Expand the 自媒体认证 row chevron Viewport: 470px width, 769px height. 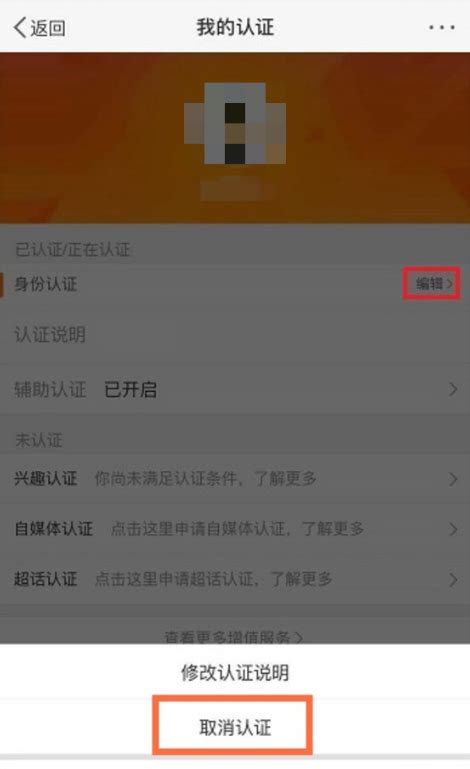452,529
